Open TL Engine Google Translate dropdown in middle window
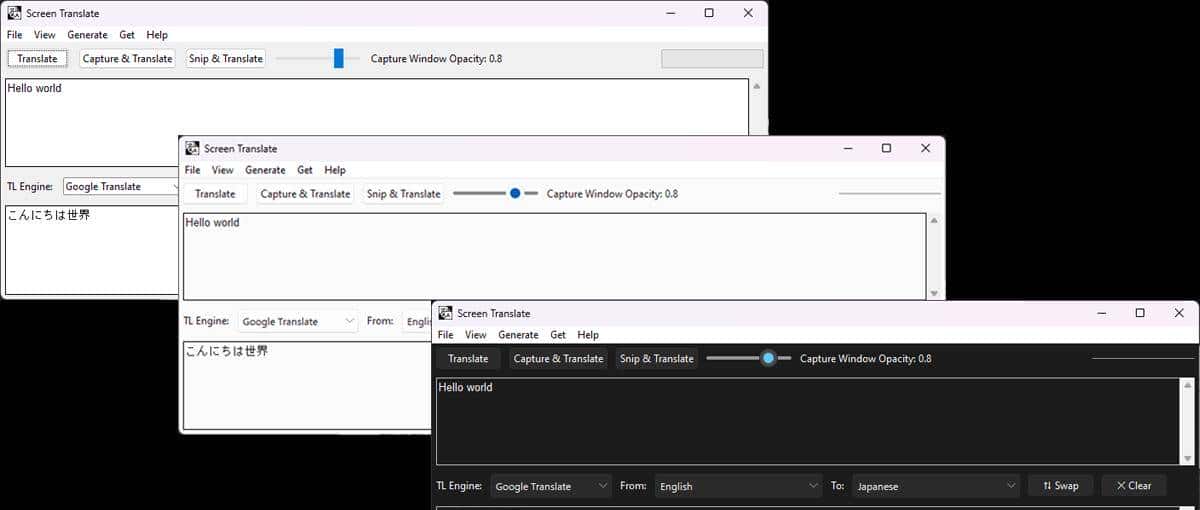1200x510 pixels. click(298, 321)
